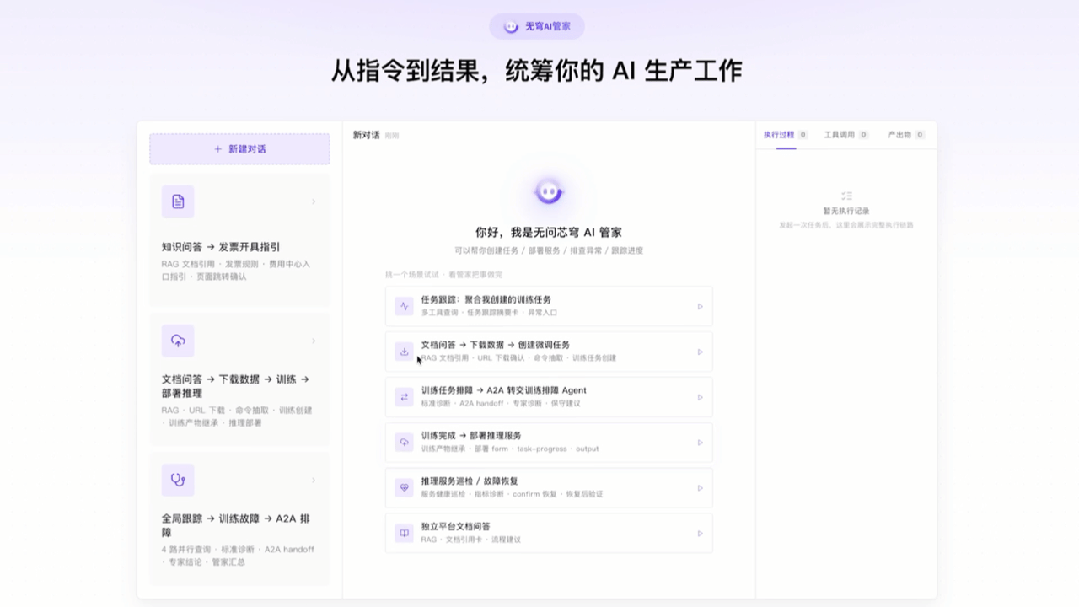The height and width of the screenshot is (607, 1079).
Task: Switch to the 产出物 tab
Action: 899,135
